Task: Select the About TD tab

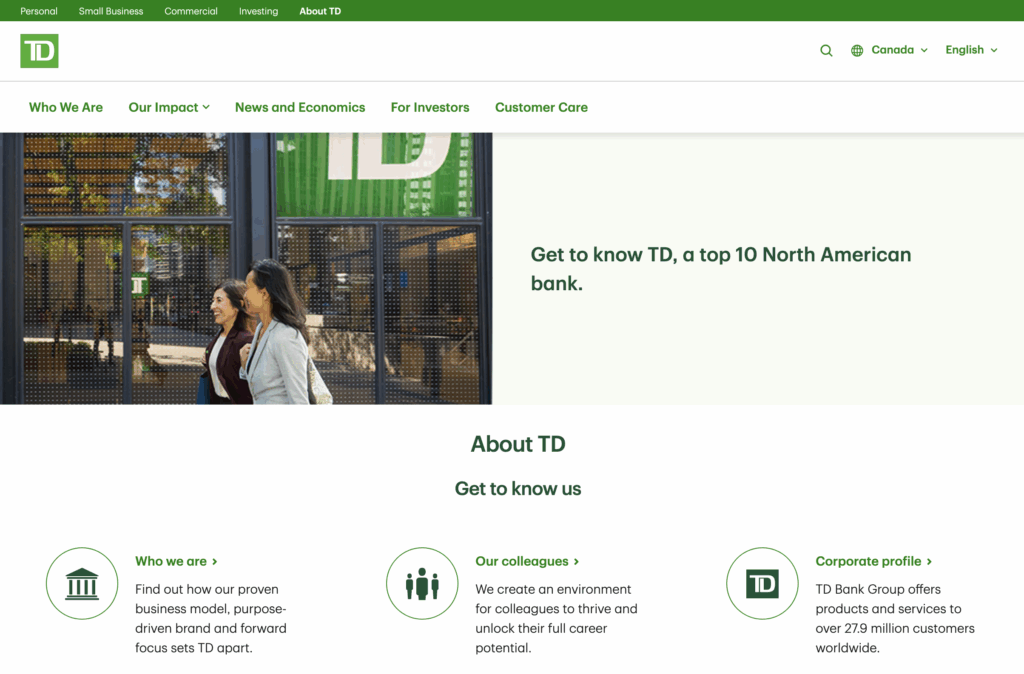Action: pos(320,11)
